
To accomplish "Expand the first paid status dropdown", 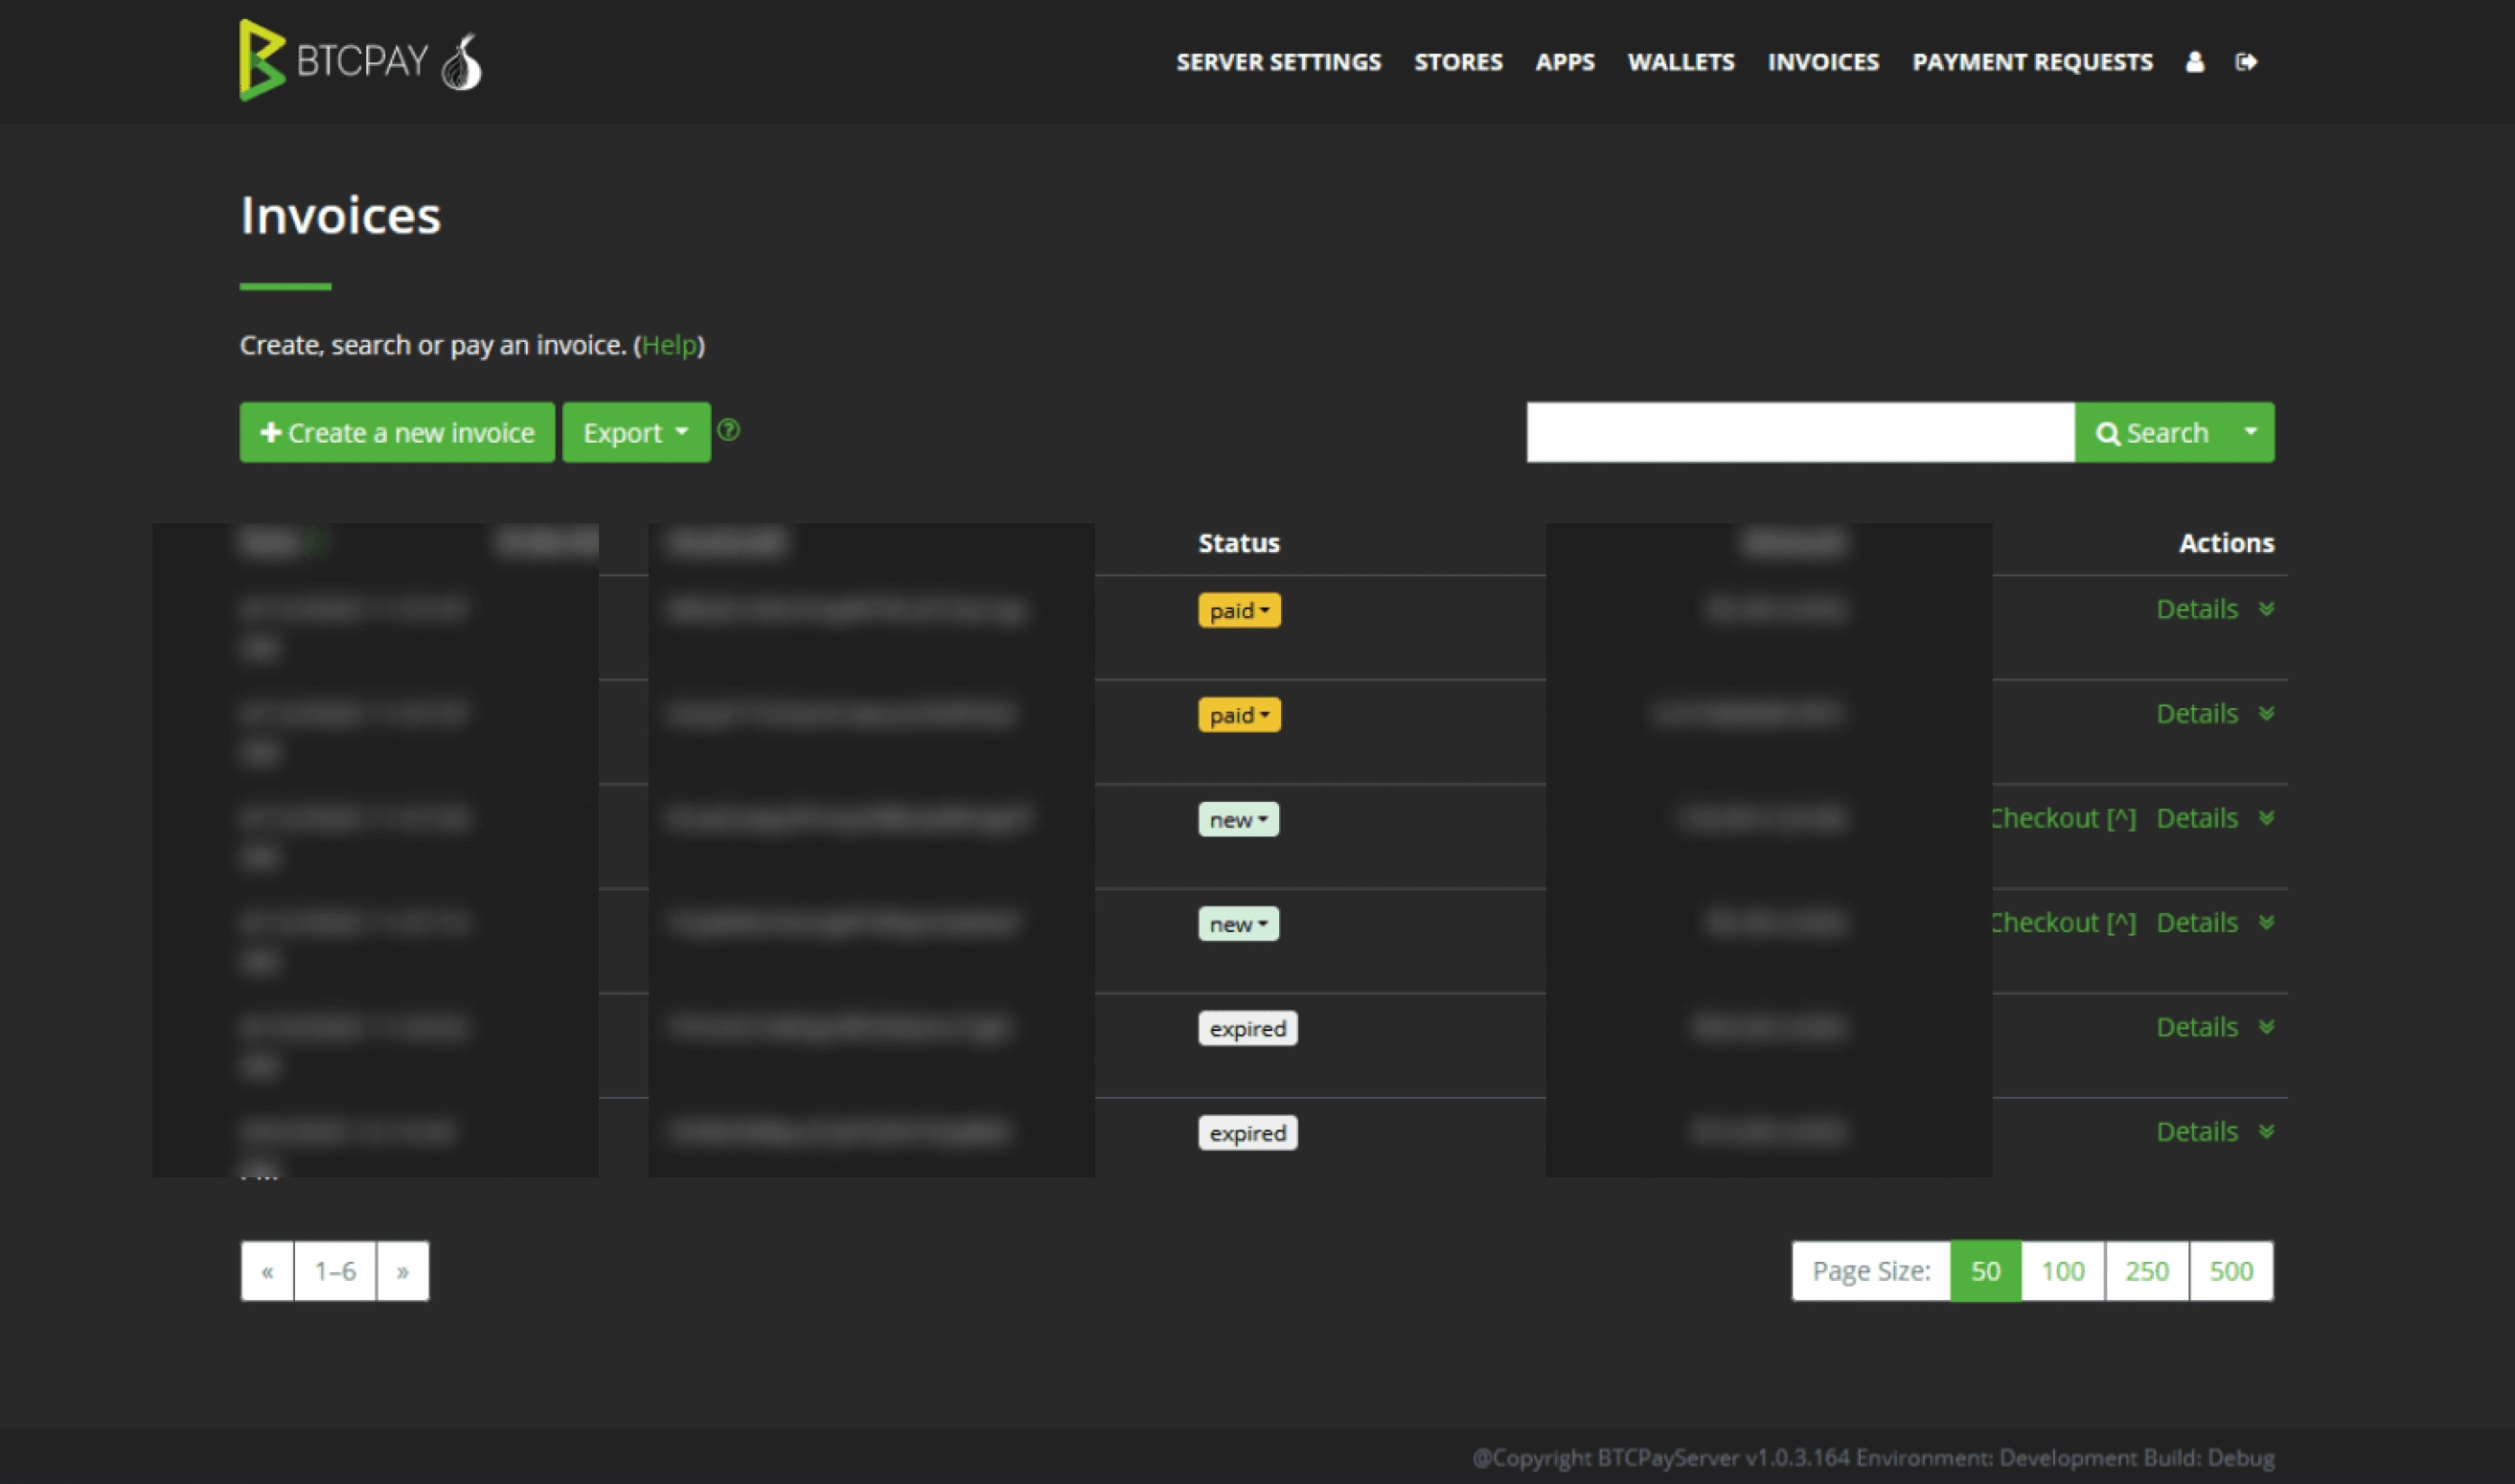I will click(x=1237, y=610).
